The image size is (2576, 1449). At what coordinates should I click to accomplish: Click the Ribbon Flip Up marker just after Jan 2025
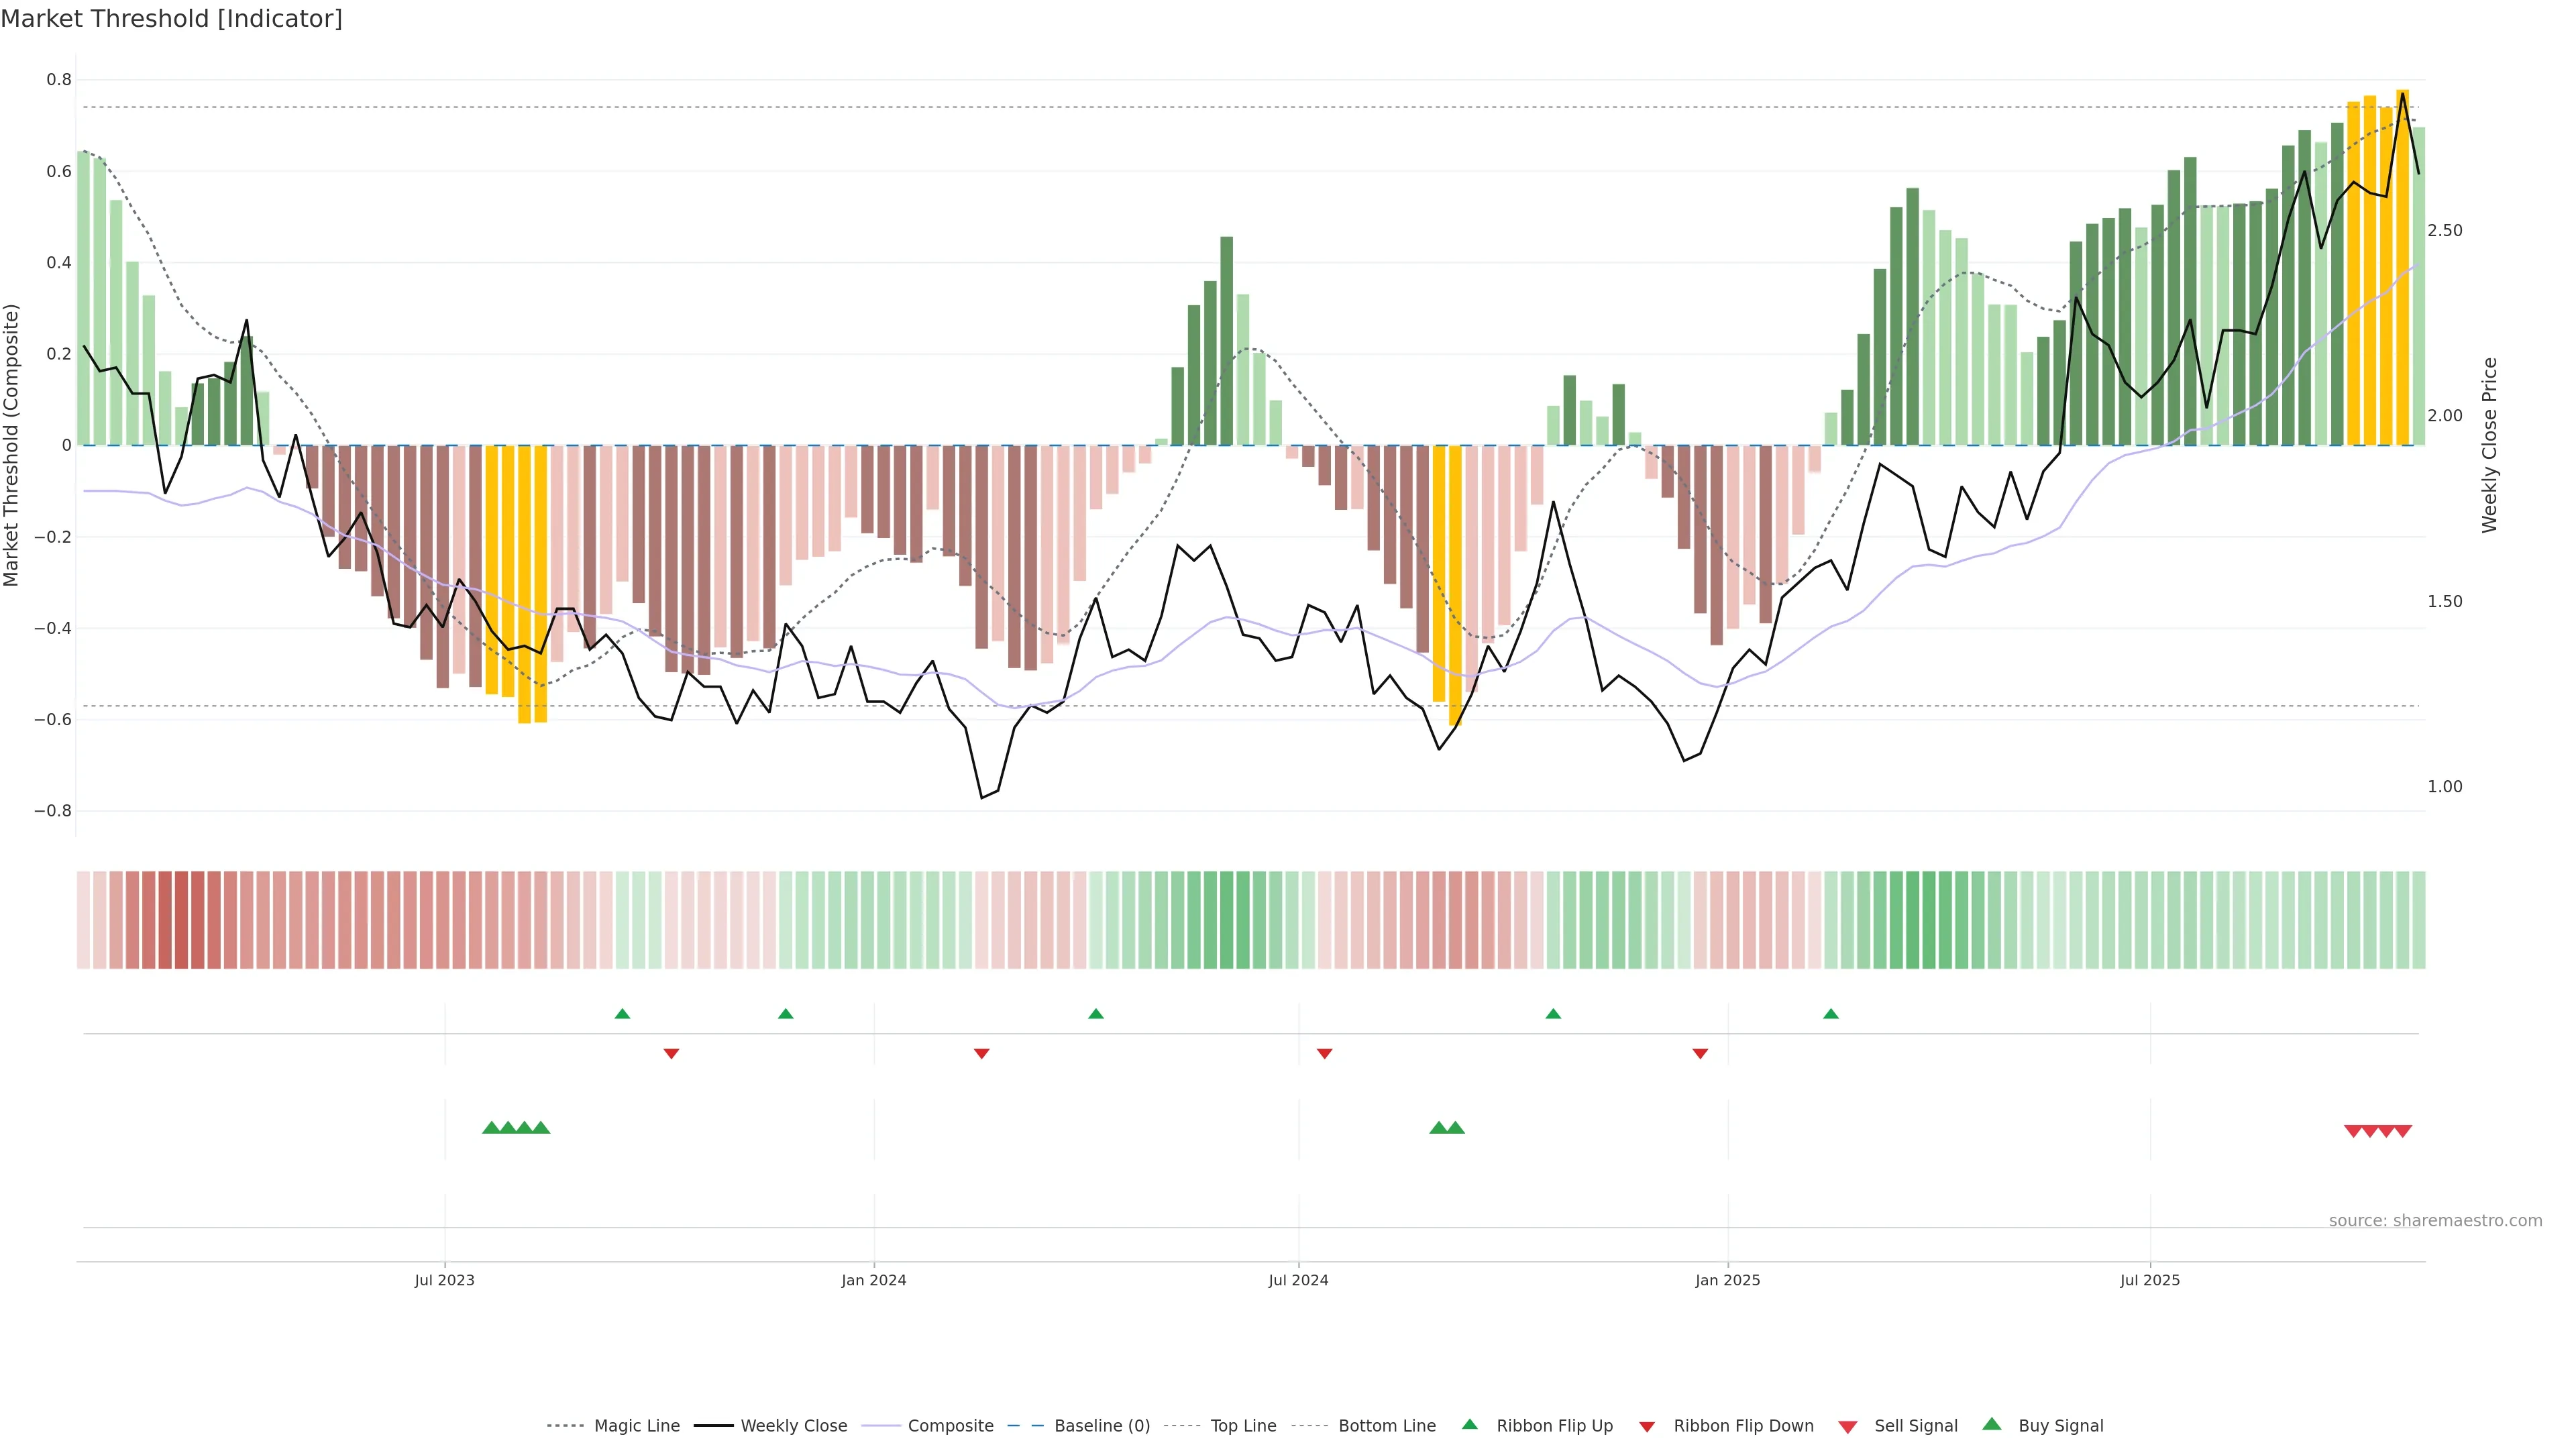coord(1831,1014)
